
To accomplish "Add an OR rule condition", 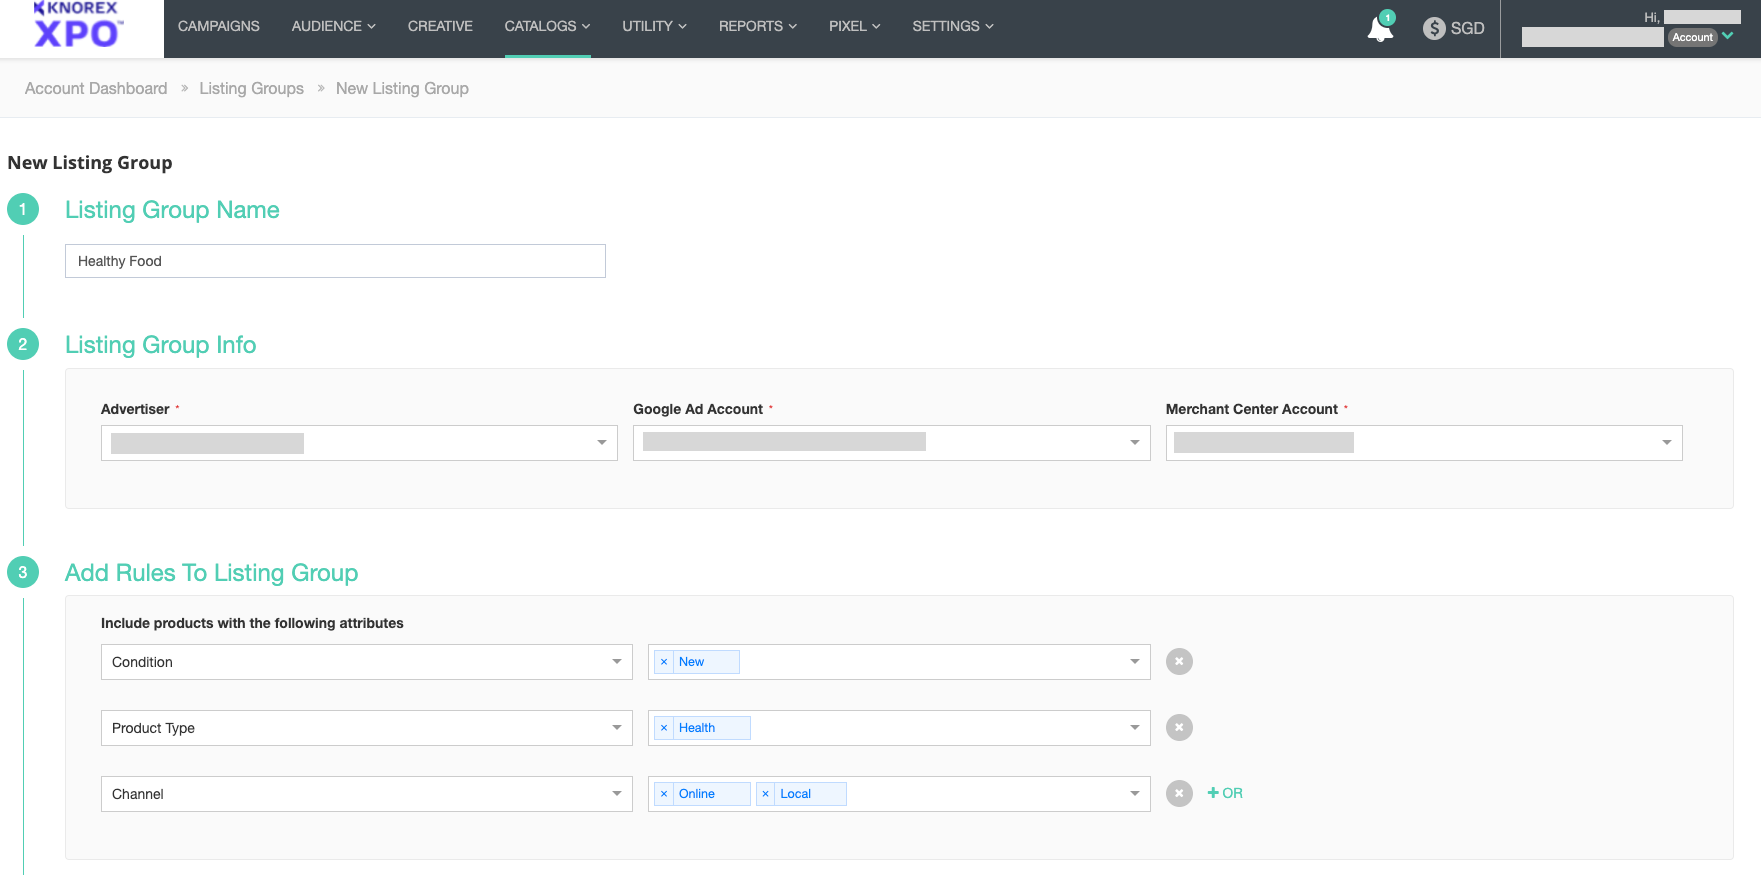I will pyautogui.click(x=1225, y=793).
